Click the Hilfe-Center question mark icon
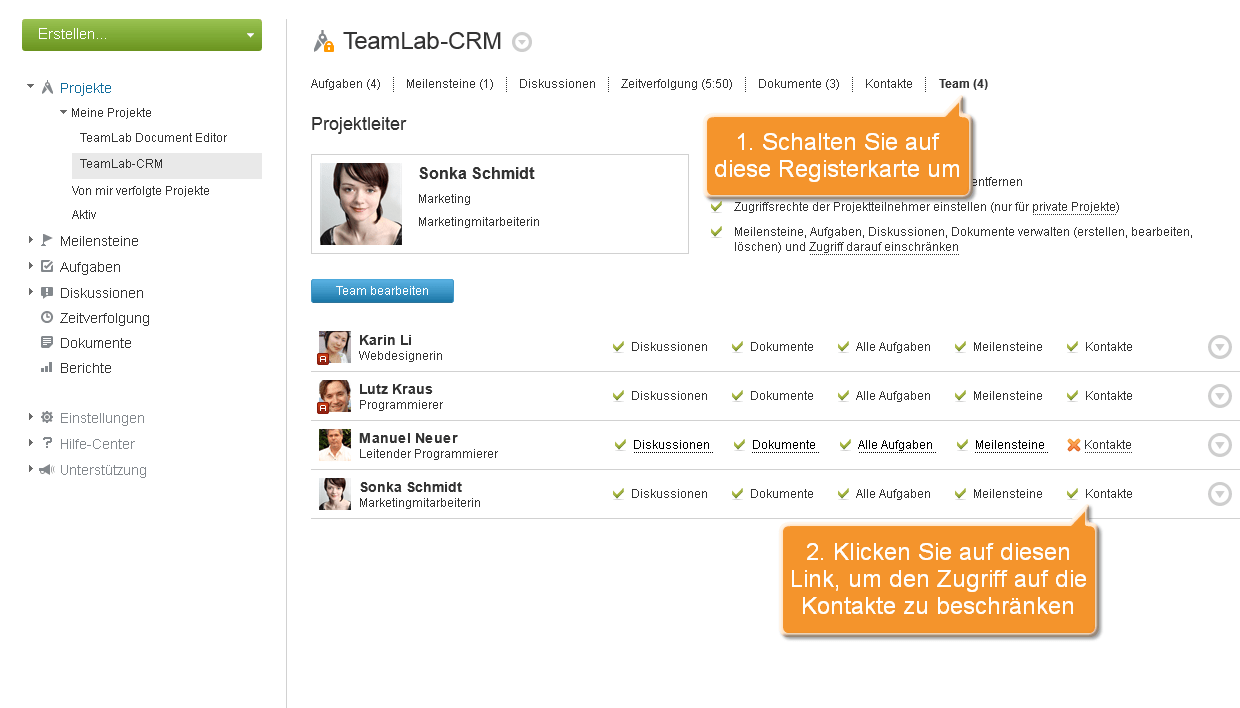Viewport: 1240px width, 708px height. click(x=47, y=443)
